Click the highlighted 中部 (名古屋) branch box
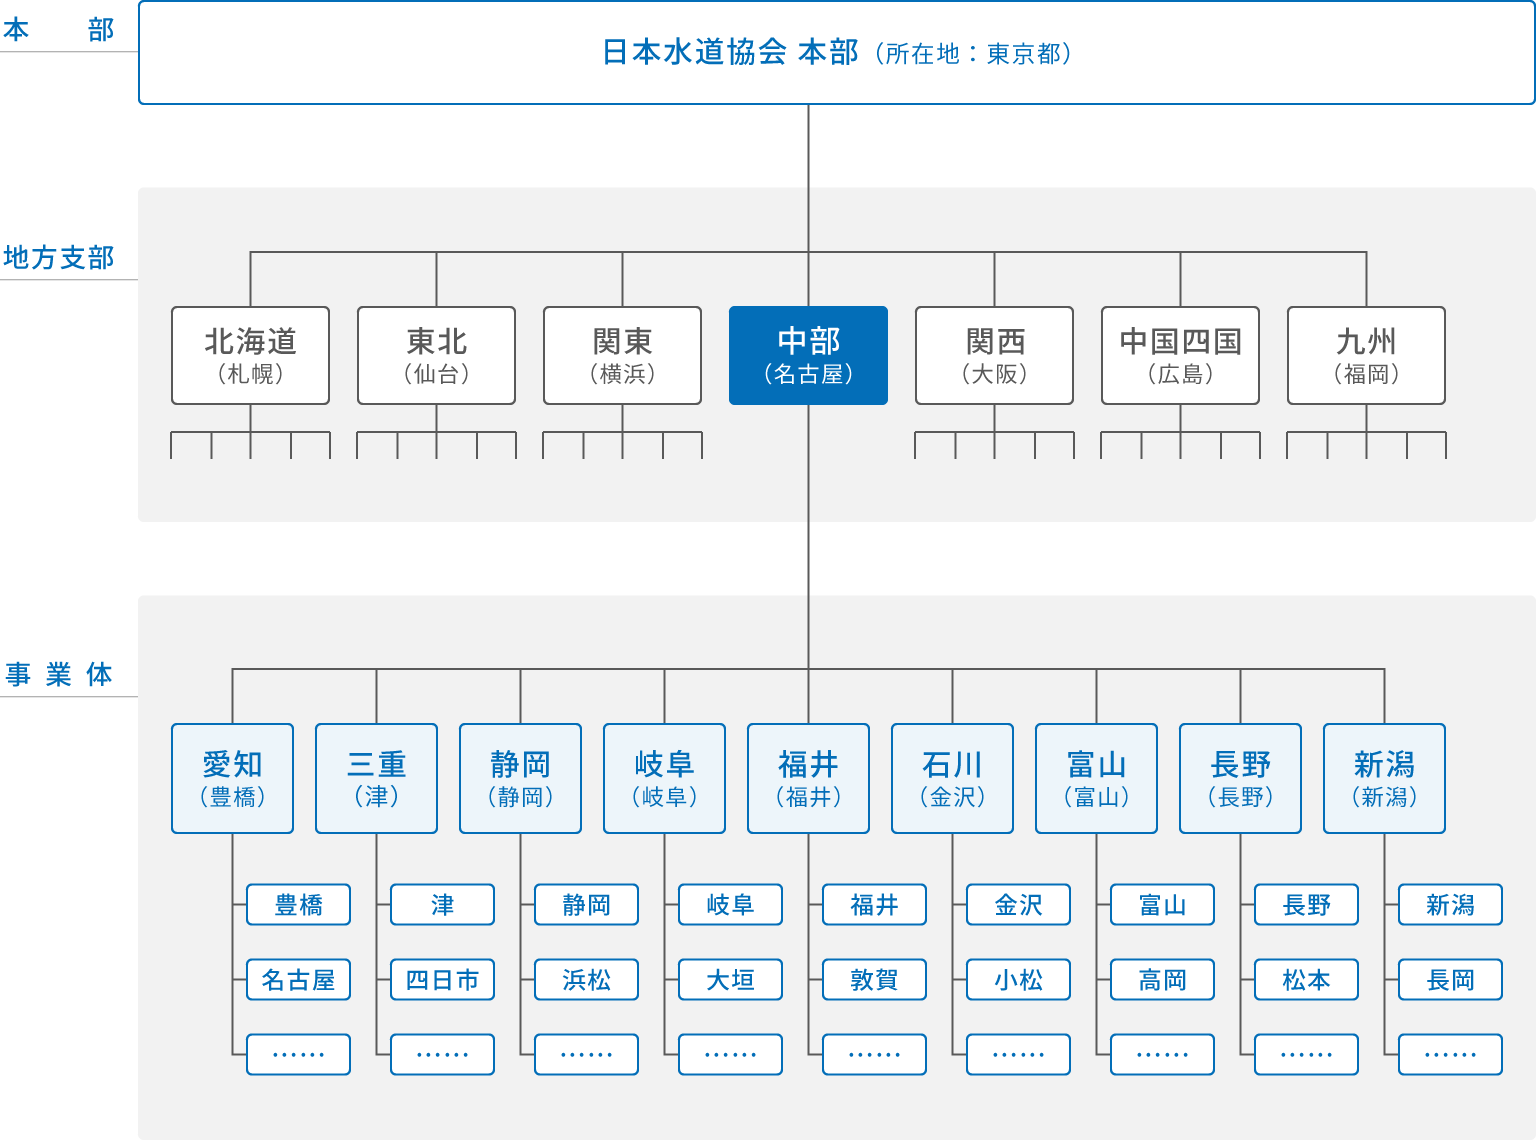 (808, 356)
